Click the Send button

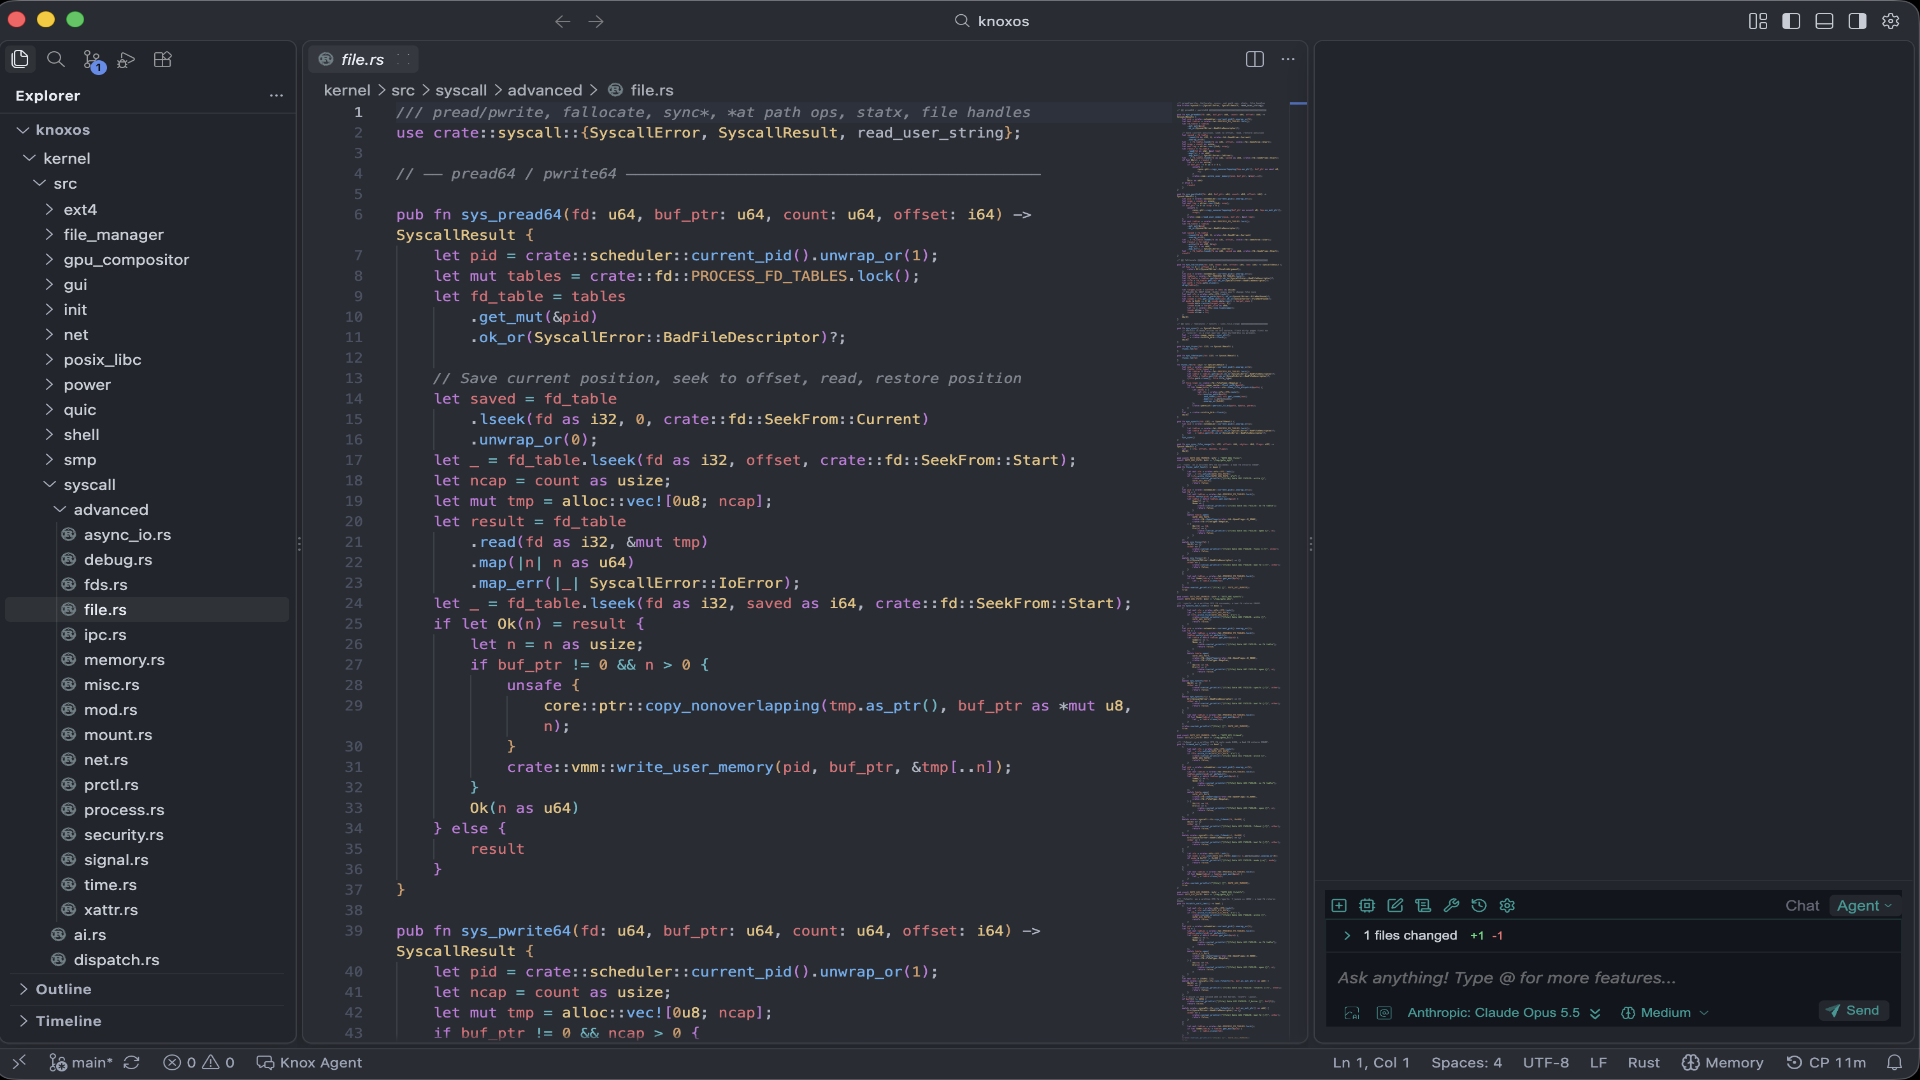(x=1854, y=1011)
